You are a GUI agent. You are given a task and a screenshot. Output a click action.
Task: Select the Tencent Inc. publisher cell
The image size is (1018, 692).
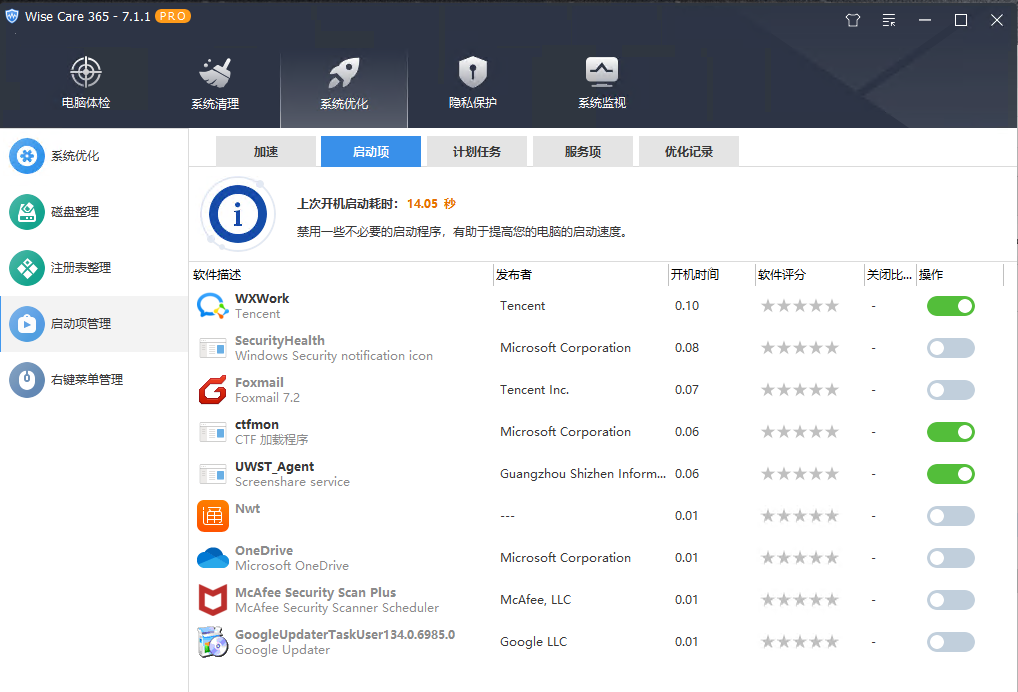pyautogui.click(x=534, y=389)
